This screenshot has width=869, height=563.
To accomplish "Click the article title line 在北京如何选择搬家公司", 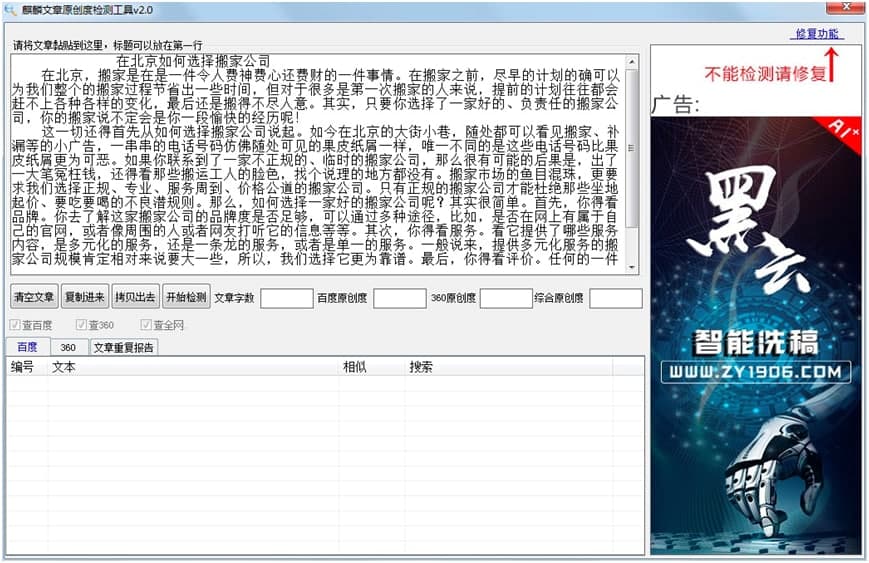I will click(x=193, y=61).
